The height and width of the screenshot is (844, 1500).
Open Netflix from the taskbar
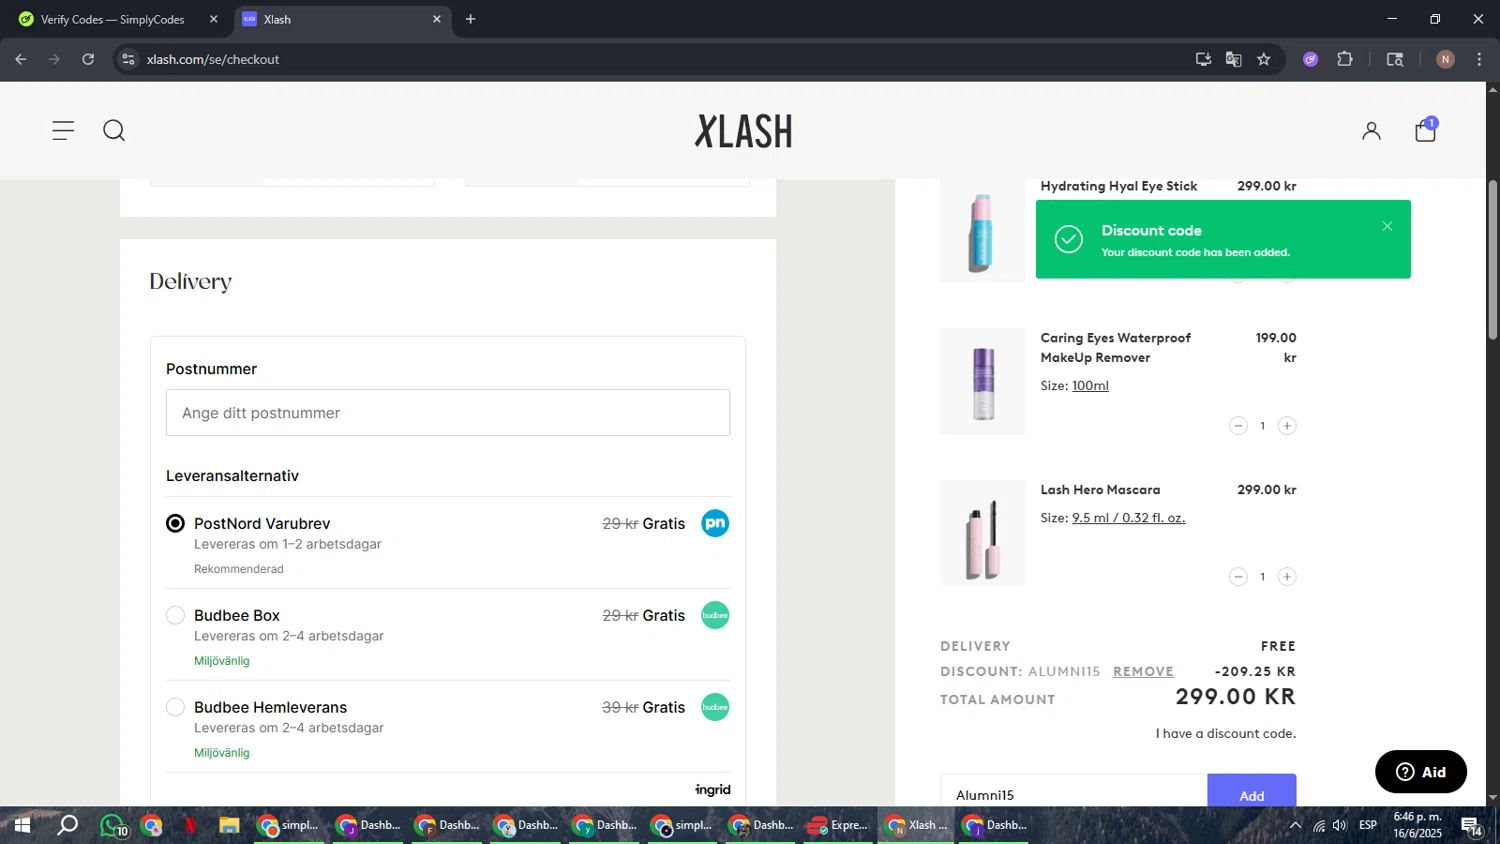(x=190, y=825)
